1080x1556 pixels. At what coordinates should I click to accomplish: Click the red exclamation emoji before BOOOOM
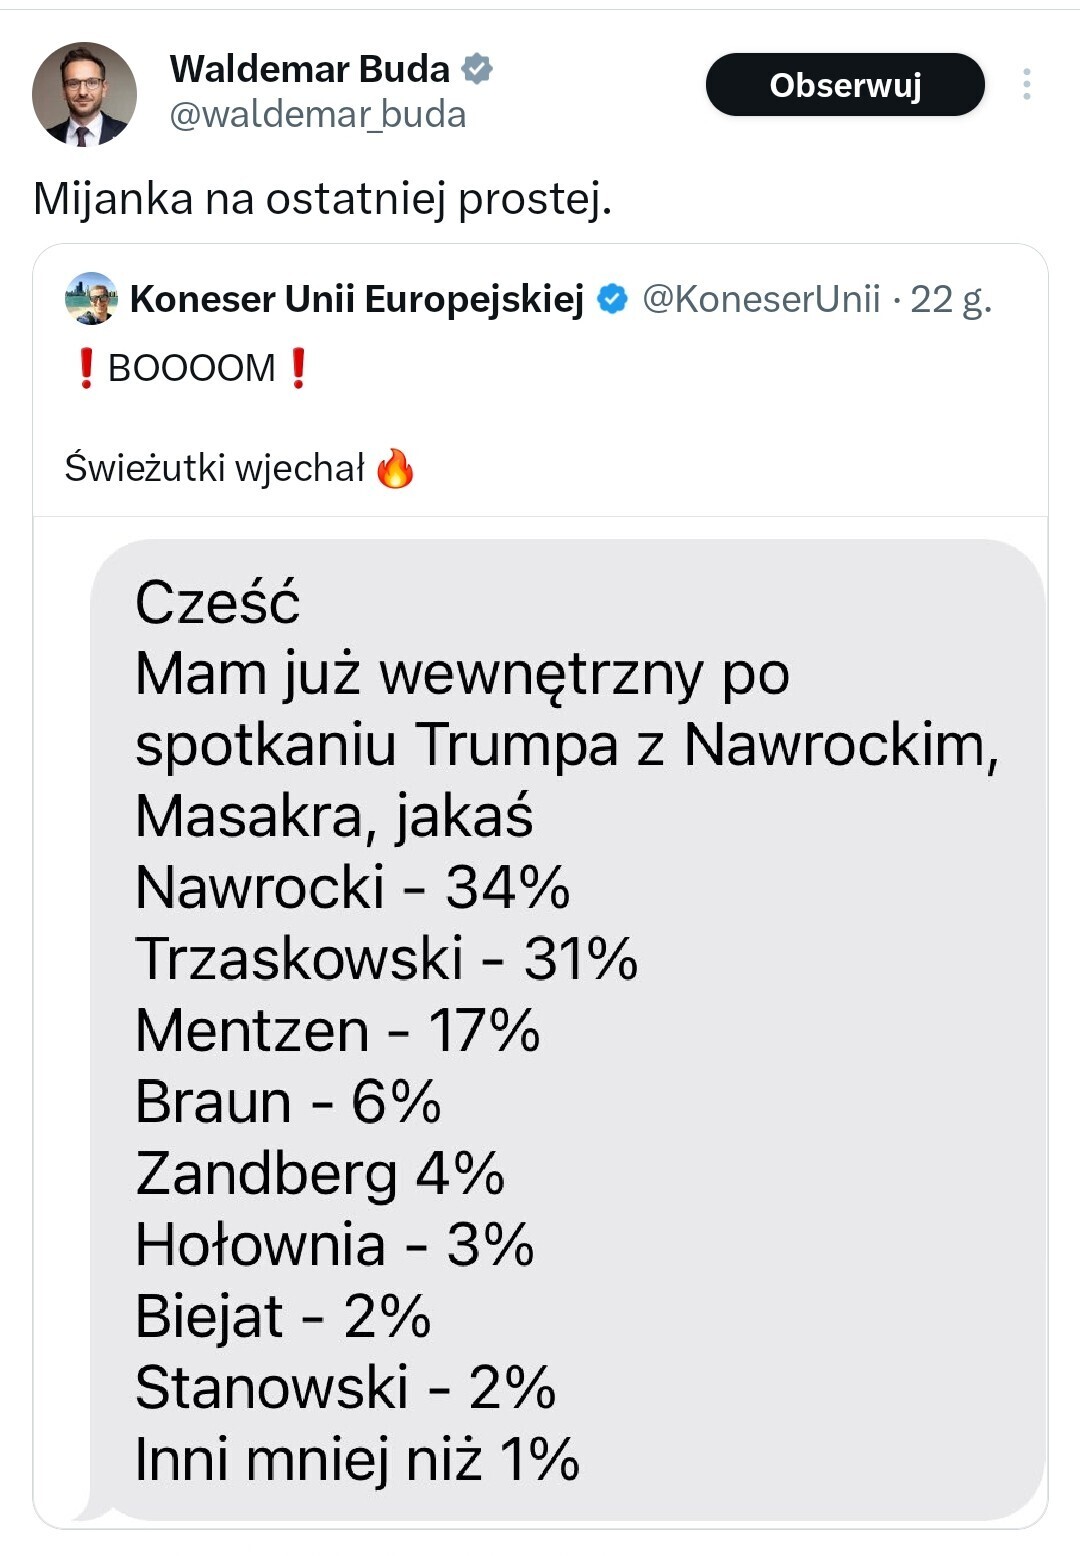click(x=86, y=368)
